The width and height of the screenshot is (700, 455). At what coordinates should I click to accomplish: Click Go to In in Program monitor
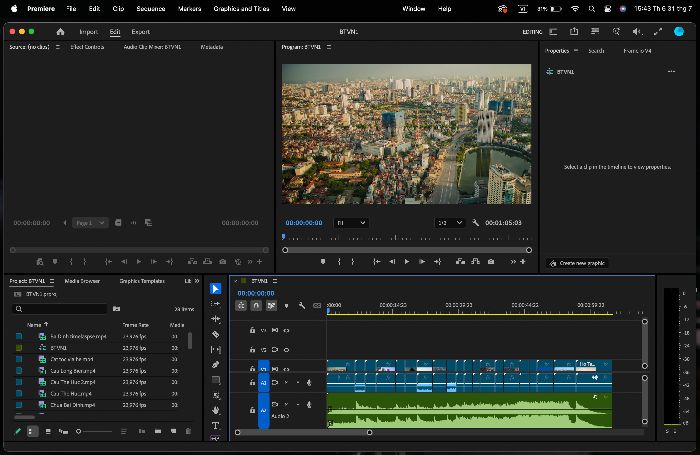[x=376, y=262]
